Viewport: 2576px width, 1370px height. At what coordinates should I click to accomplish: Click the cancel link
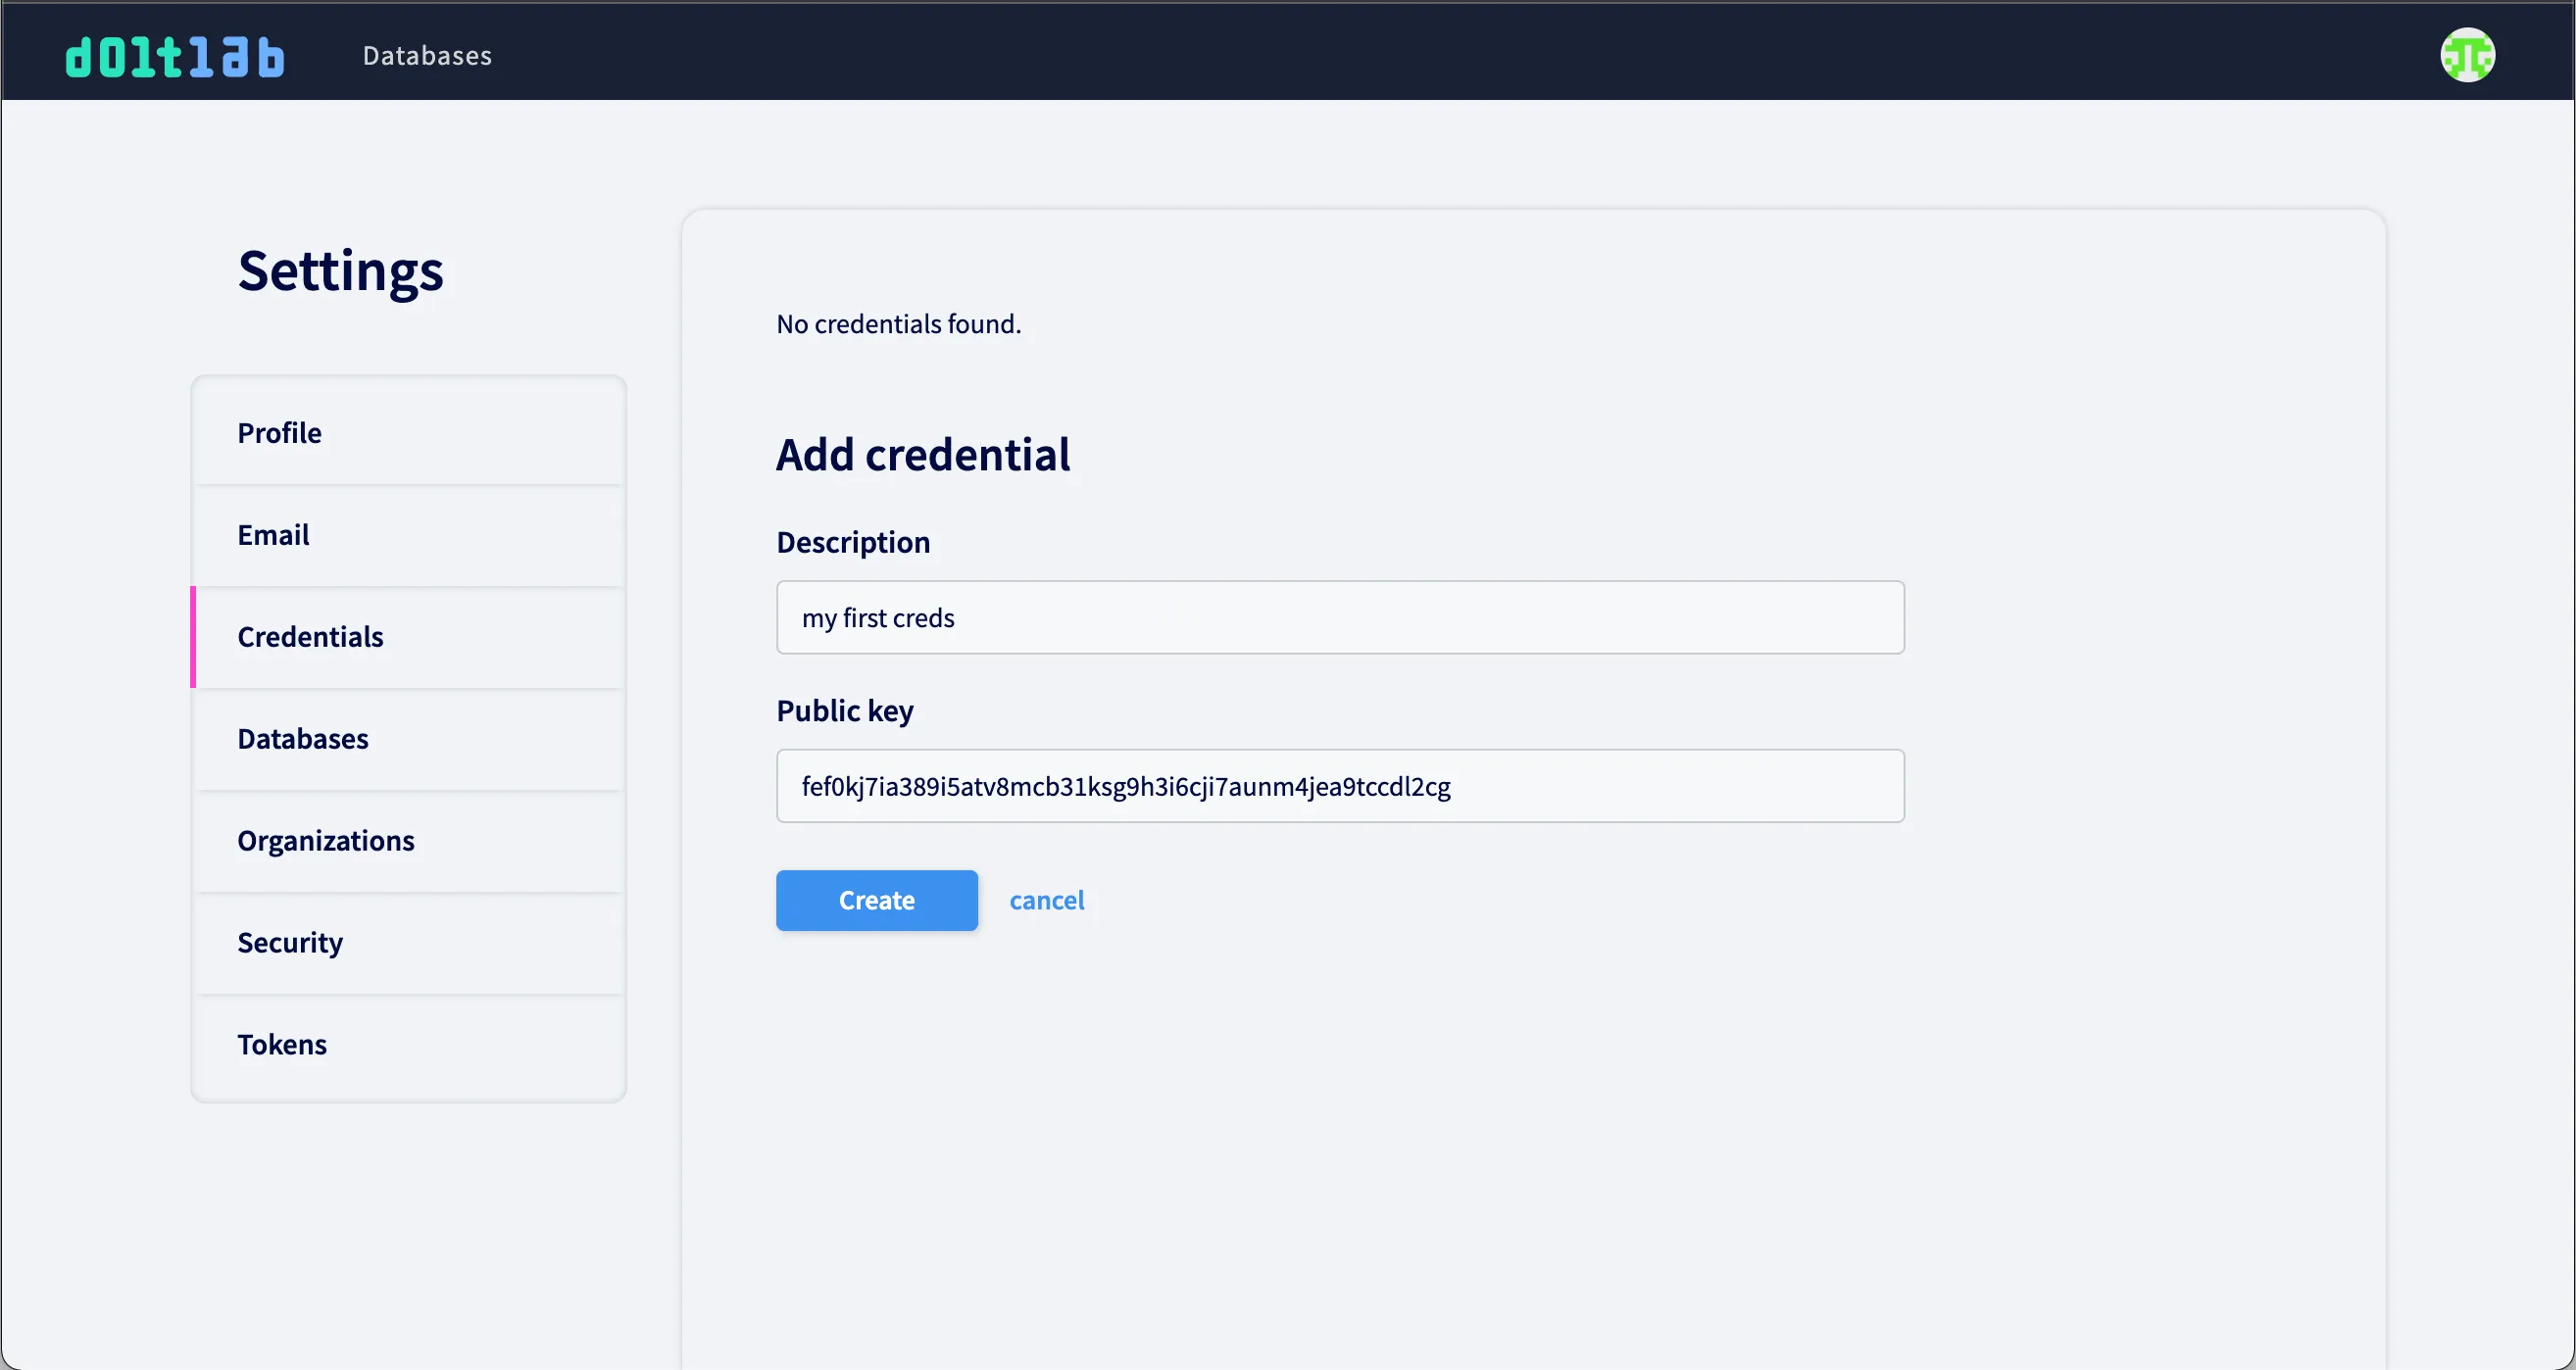tap(1047, 900)
